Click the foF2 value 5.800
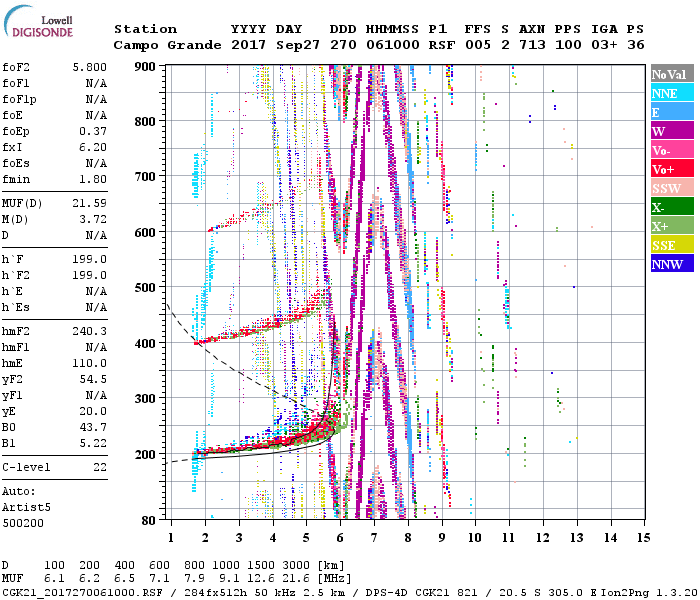 click(x=90, y=67)
